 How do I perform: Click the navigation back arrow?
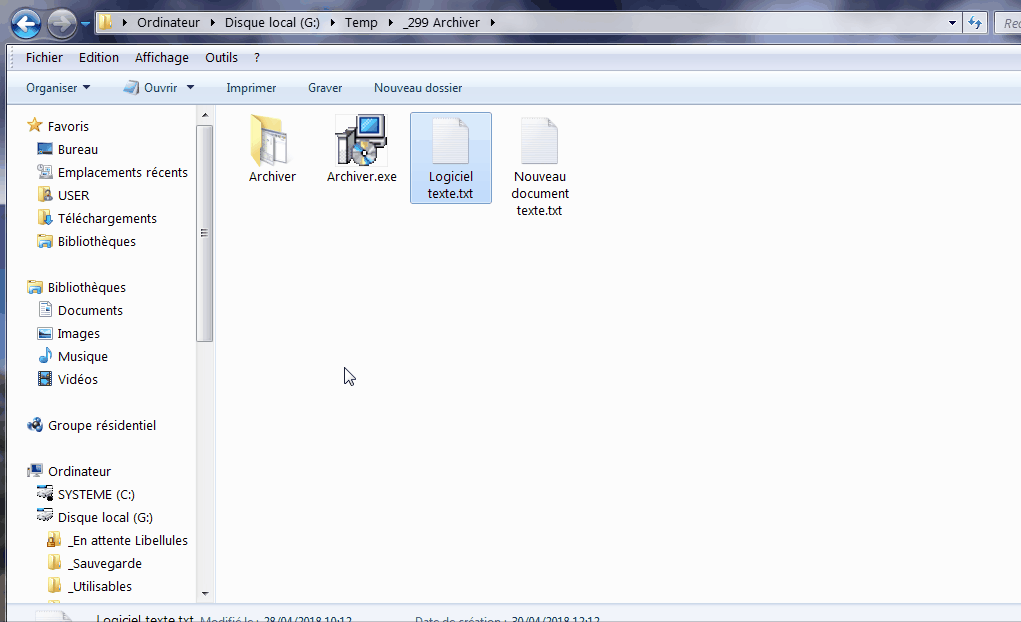[x=24, y=23]
